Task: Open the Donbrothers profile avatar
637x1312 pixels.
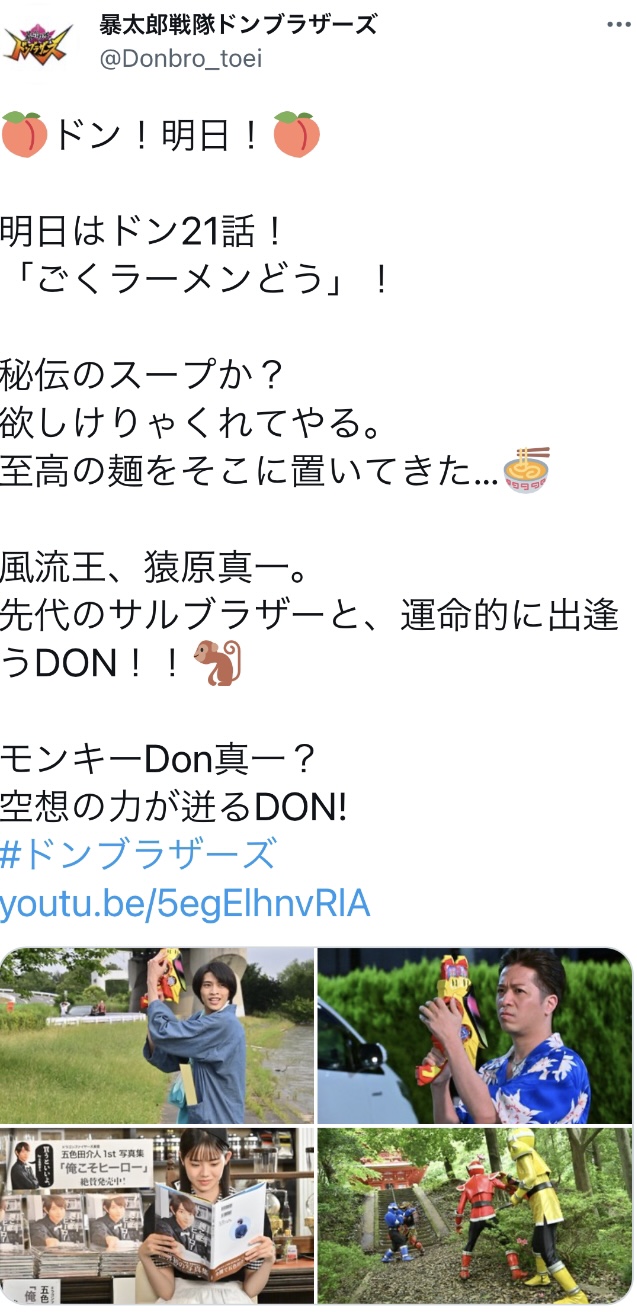Action: click(x=38, y=44)
